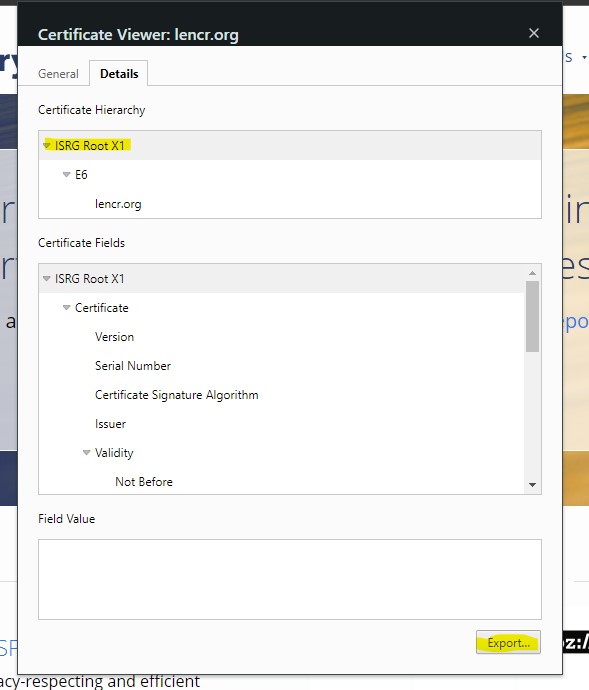Collapse the E6 hierarchy node arrow
The width and height of the screenshot is (589, 690).
click(x=66, y=175)
